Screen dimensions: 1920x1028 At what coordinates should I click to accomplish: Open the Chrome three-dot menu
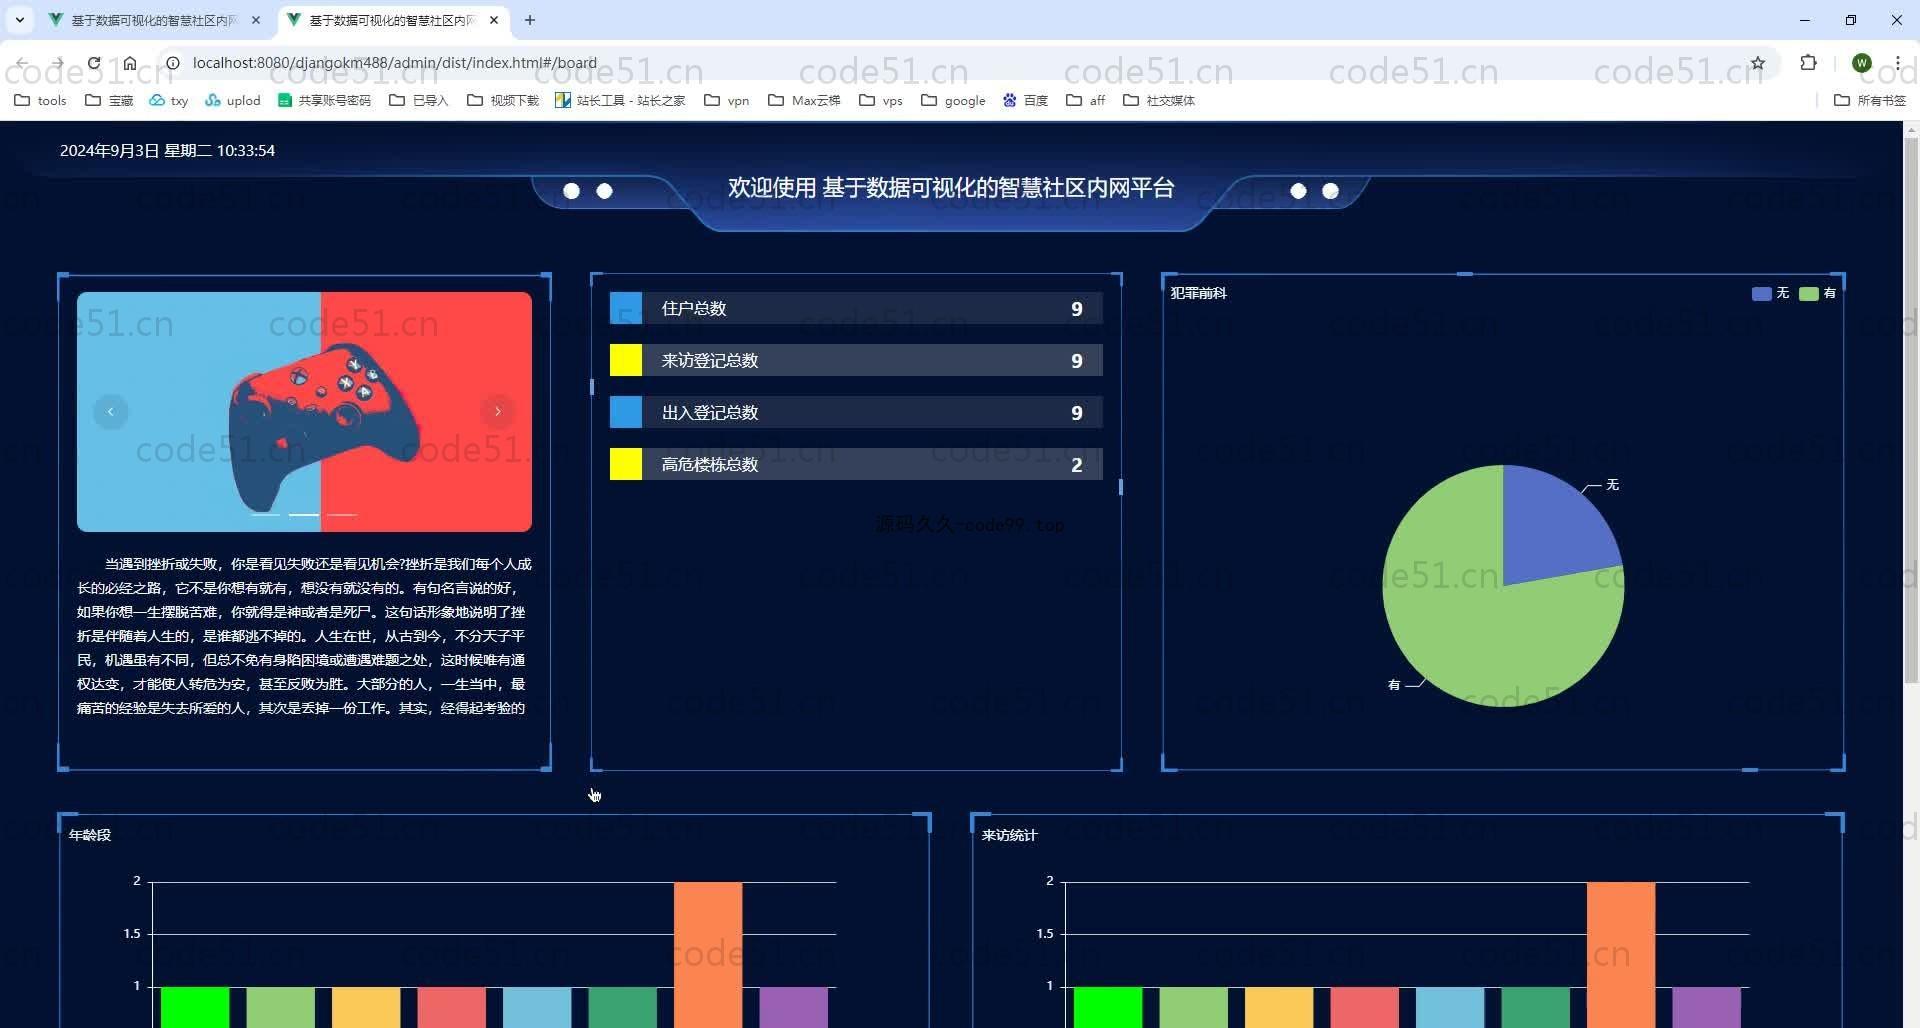pyautogui.click(x=1897, y=63)
